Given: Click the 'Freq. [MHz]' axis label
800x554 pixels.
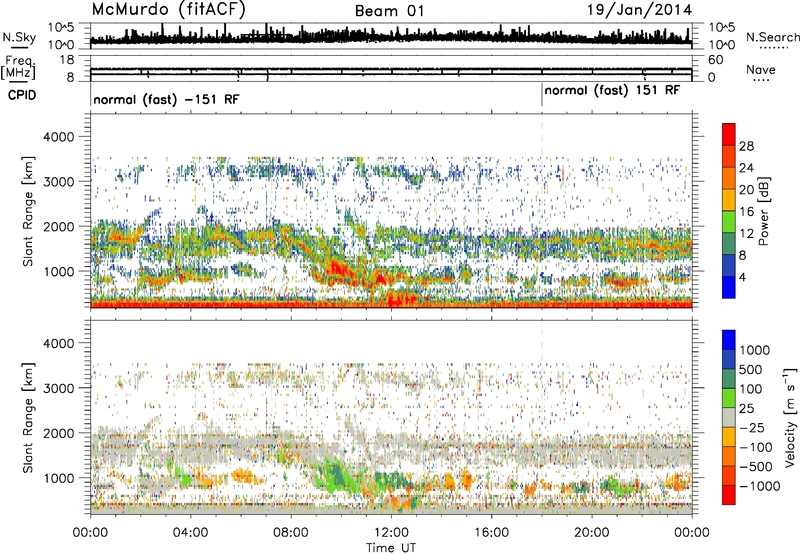Looking at the screenshot, I should 18,67.
